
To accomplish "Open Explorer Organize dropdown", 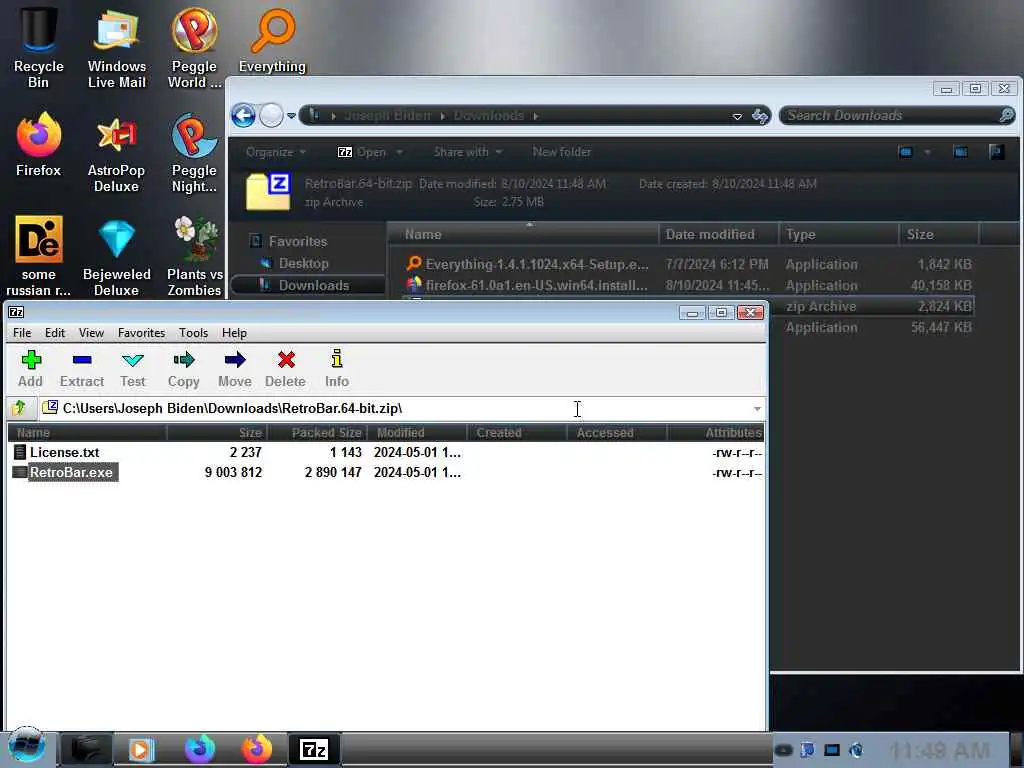I will 276,152.
